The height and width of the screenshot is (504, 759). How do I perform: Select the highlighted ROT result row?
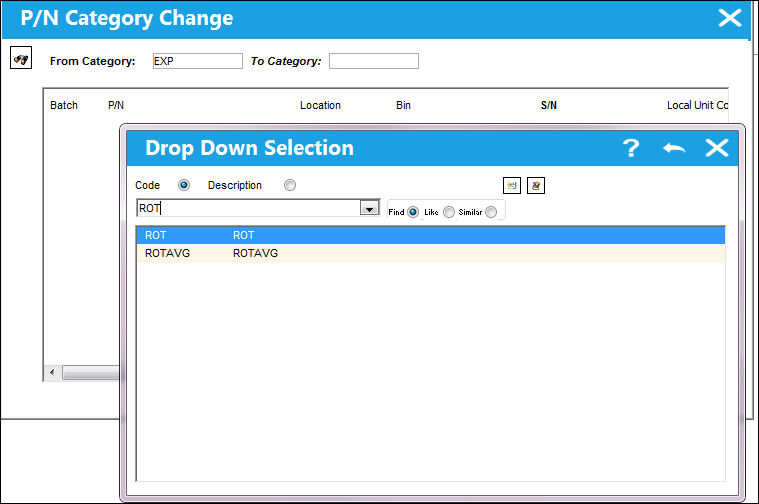[x=431, y=235]
